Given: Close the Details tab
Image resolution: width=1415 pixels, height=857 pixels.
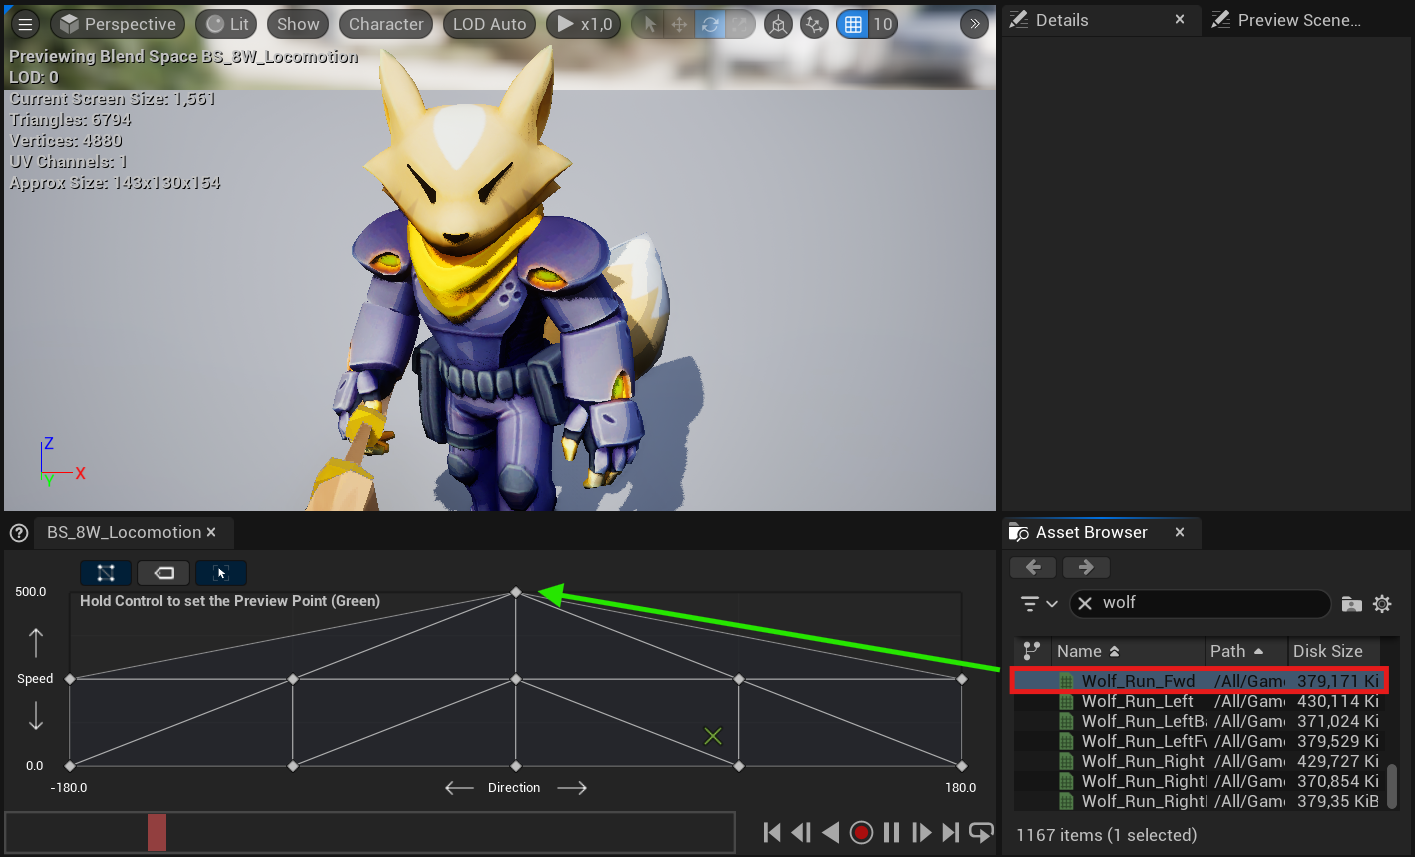Looking at the screenshot, I should (x=1180, y=20).
